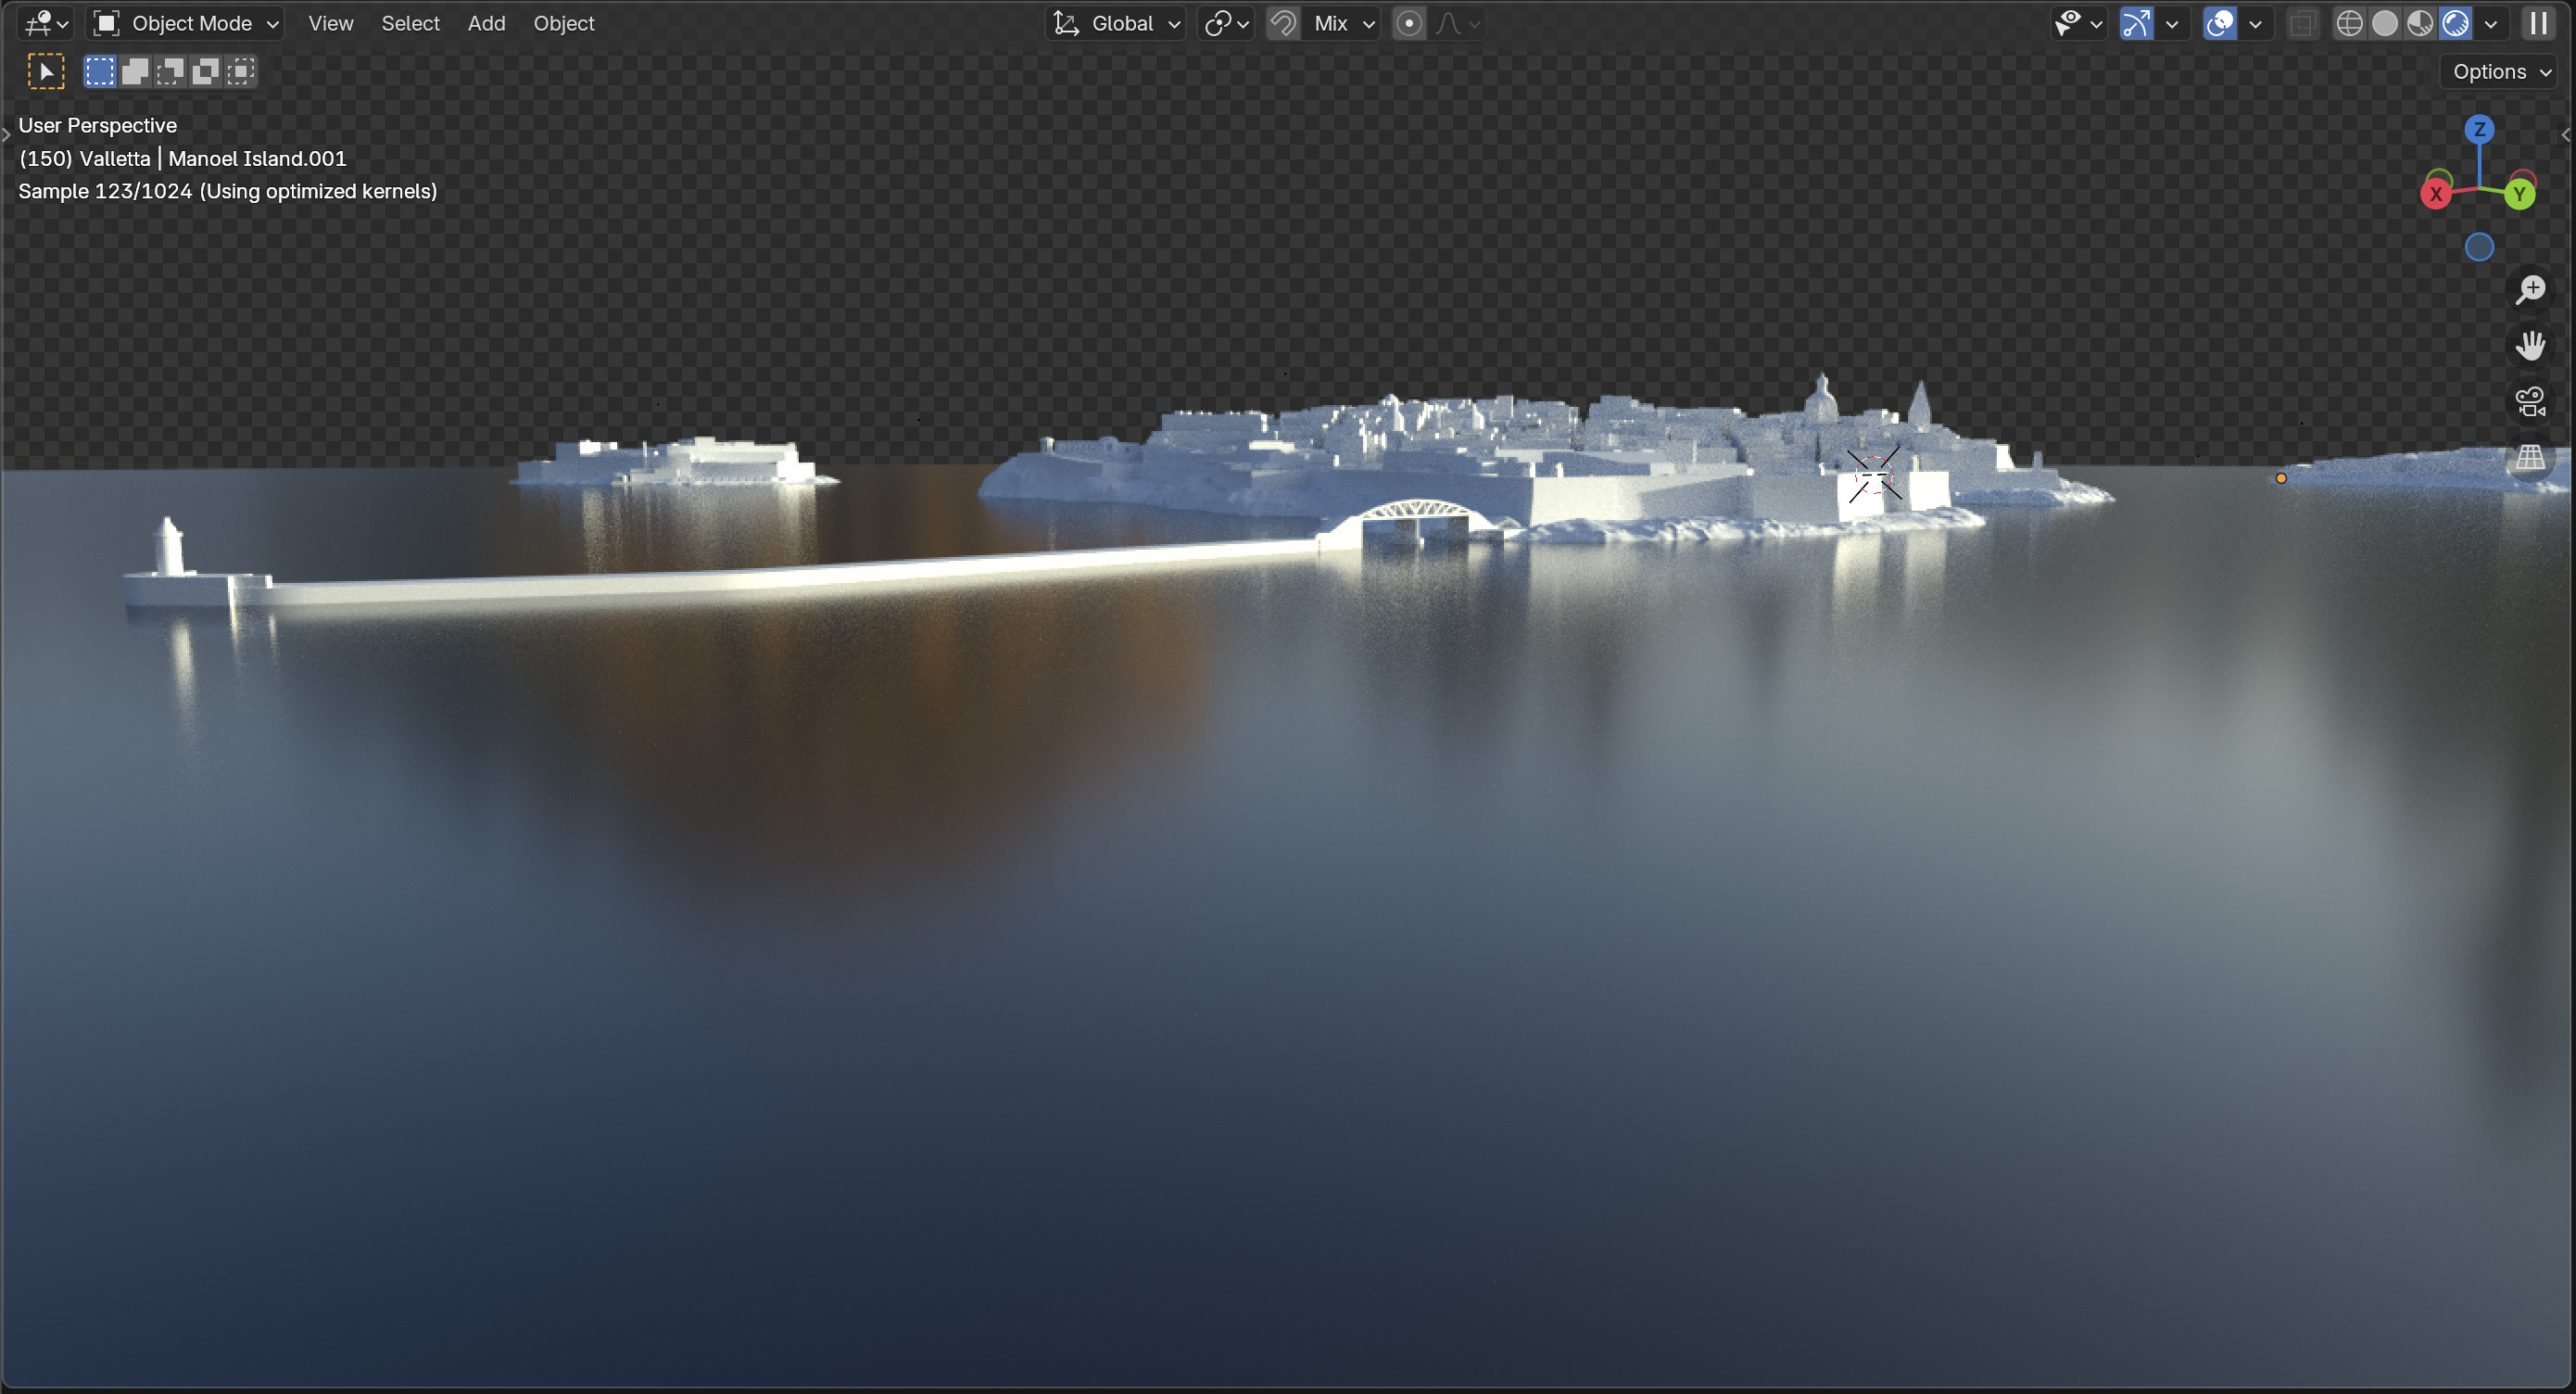Click the green Y axis gizmo ball

point(2519,194)
